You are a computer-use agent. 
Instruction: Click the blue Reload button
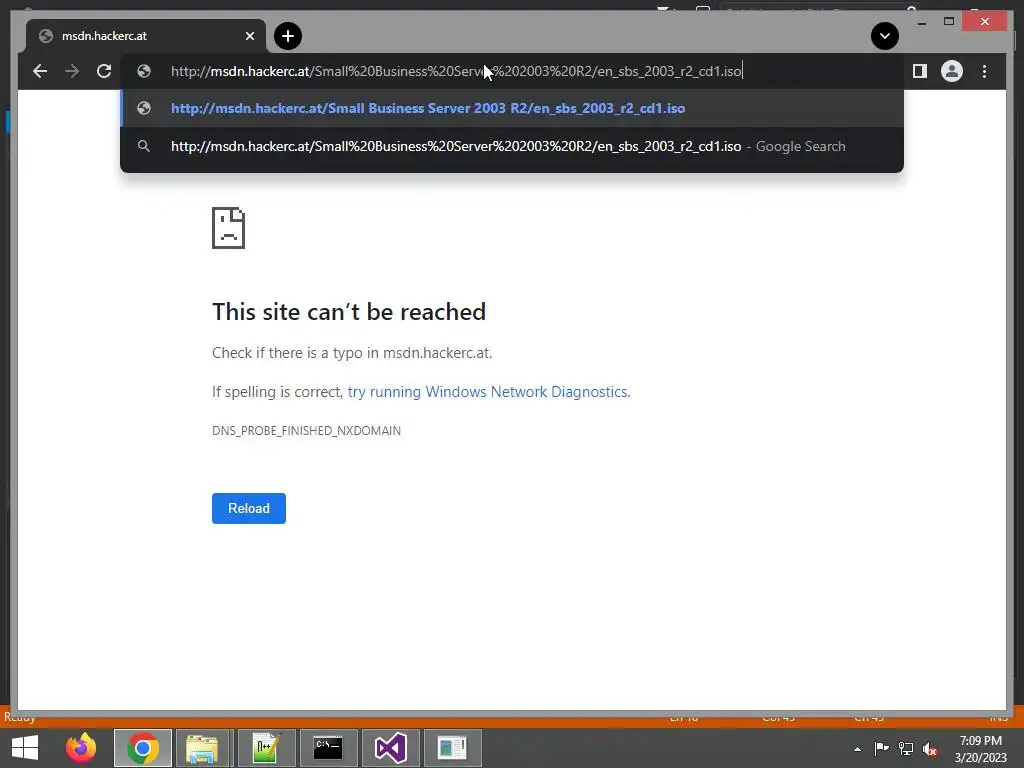click(x=249, y=508)
